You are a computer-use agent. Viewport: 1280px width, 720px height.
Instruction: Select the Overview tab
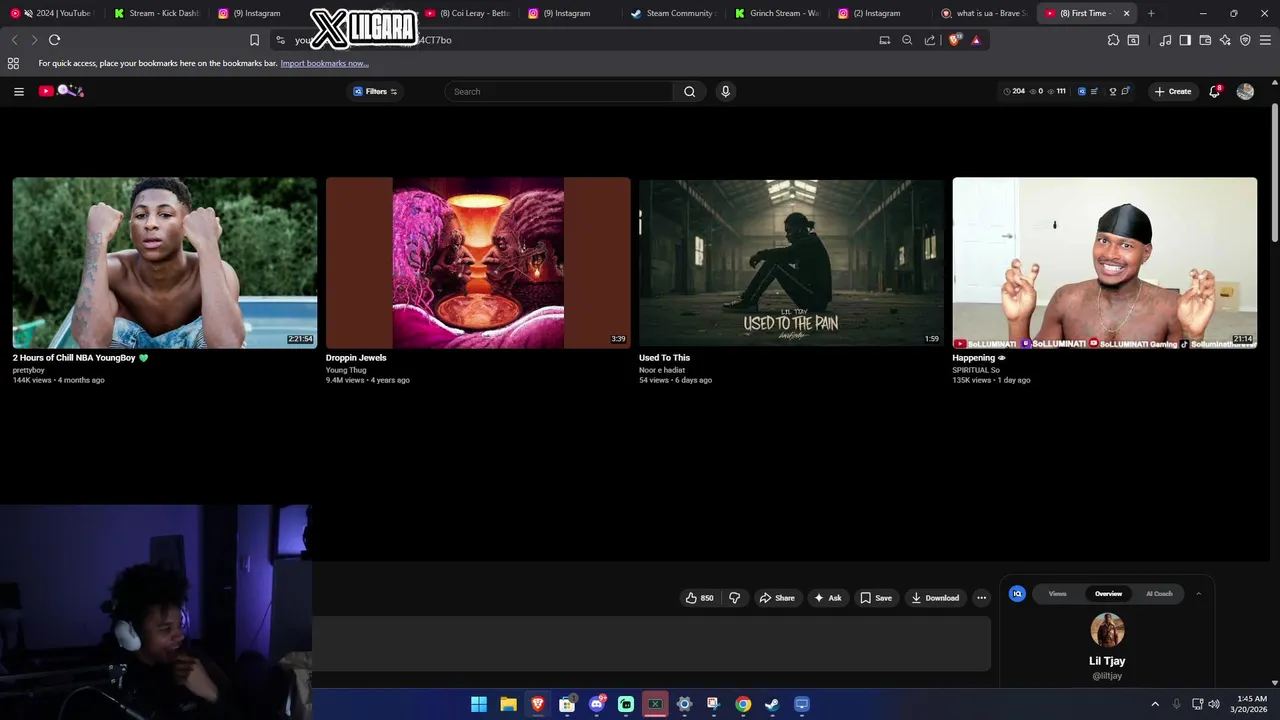[1108, 594]
